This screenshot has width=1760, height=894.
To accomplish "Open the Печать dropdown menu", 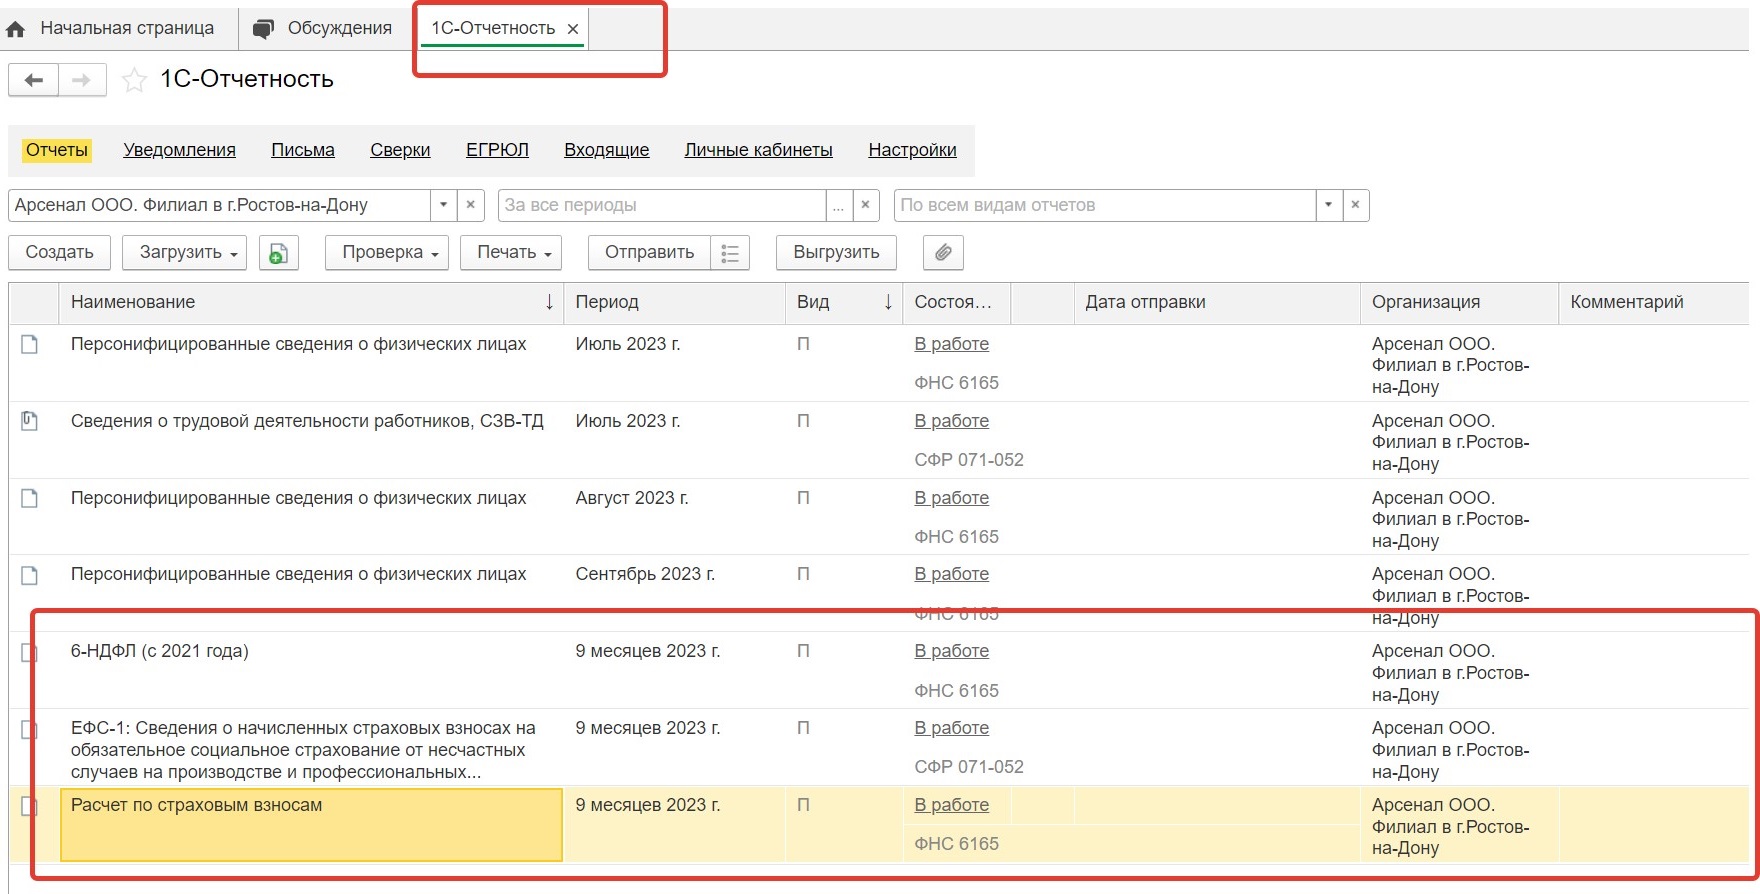I will pos(511,253).
